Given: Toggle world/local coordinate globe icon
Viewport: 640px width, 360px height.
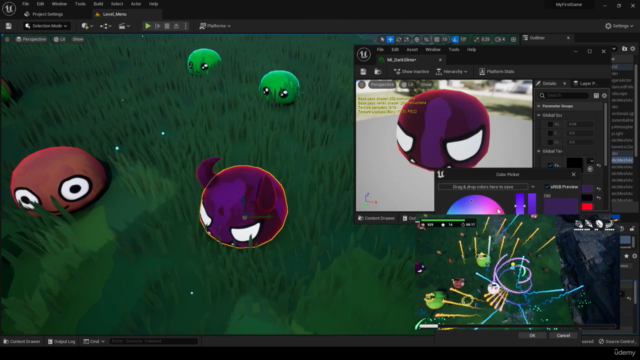Looking at the screenshot, I should click(417, 39).
